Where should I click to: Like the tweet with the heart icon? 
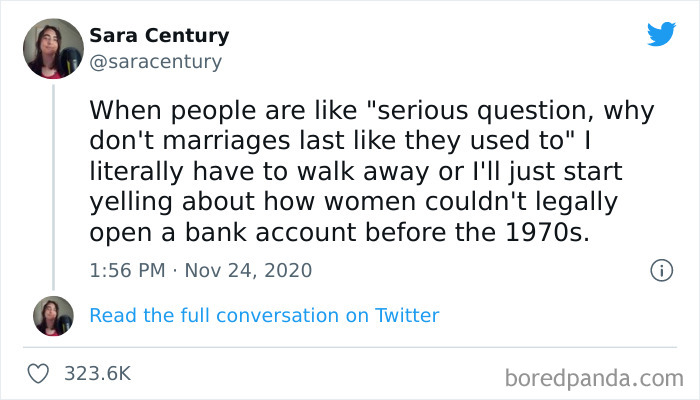tap(40, 373)
